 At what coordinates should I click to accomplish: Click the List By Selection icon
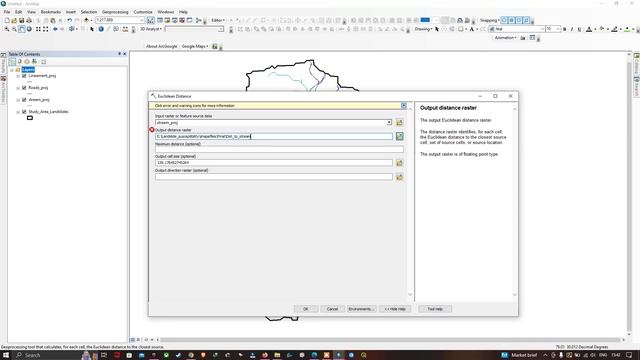pos(34,62)
